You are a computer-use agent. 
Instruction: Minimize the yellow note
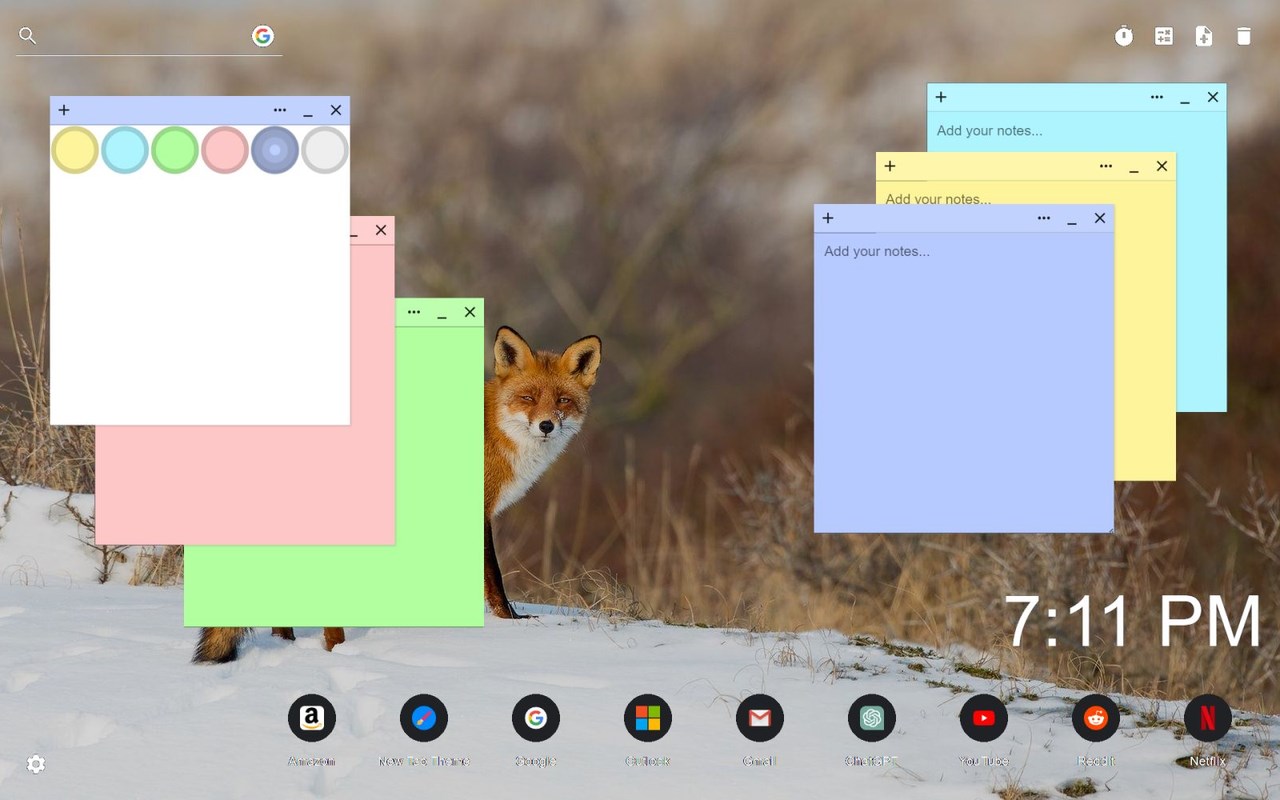point(1134,167)
